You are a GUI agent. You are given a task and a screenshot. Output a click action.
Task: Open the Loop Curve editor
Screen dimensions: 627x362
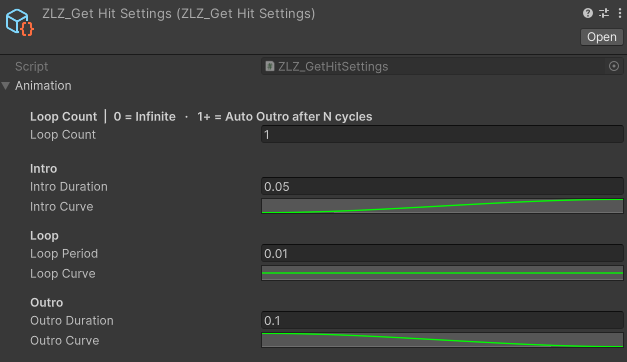pyautogui.click(x=442, y=273)
